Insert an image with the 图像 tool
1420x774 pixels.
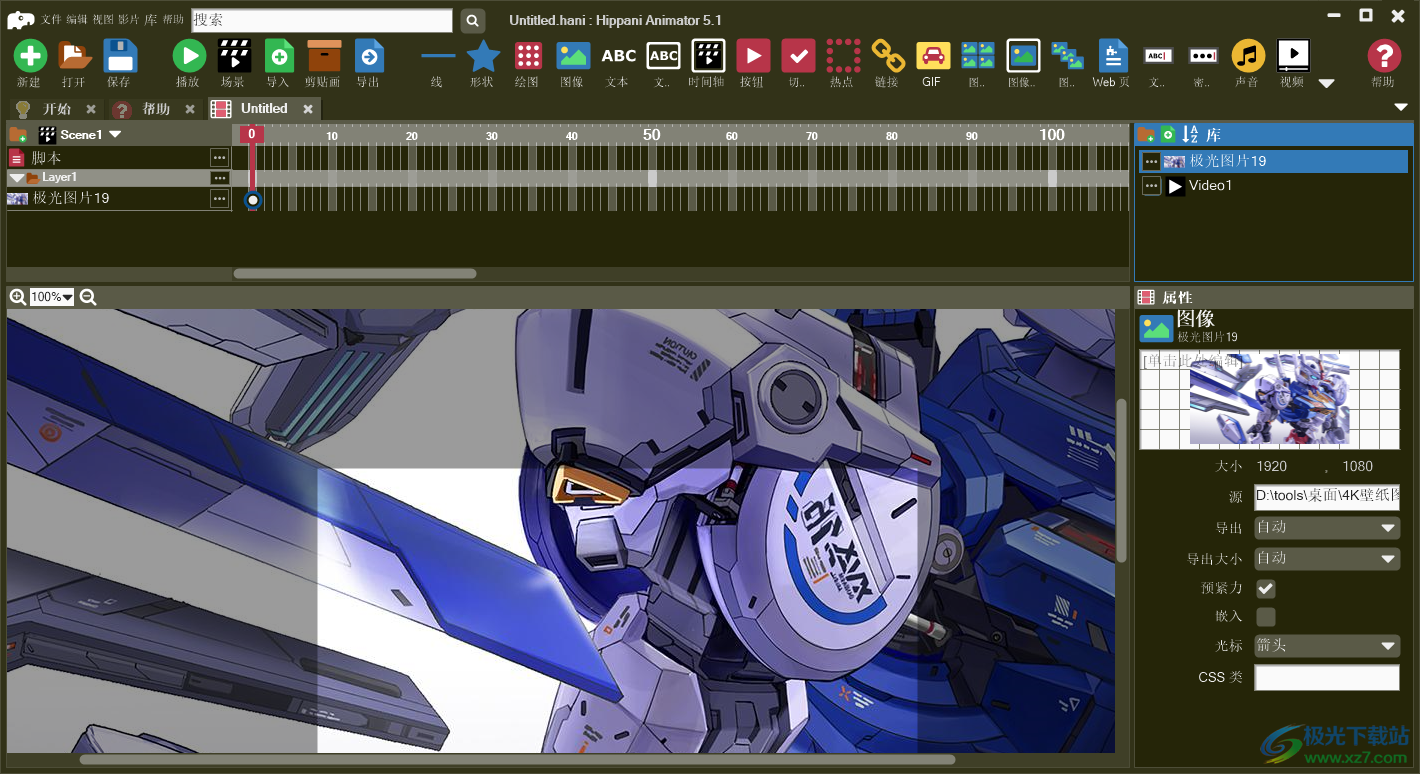pyautogui.click(x=573, y=56)
